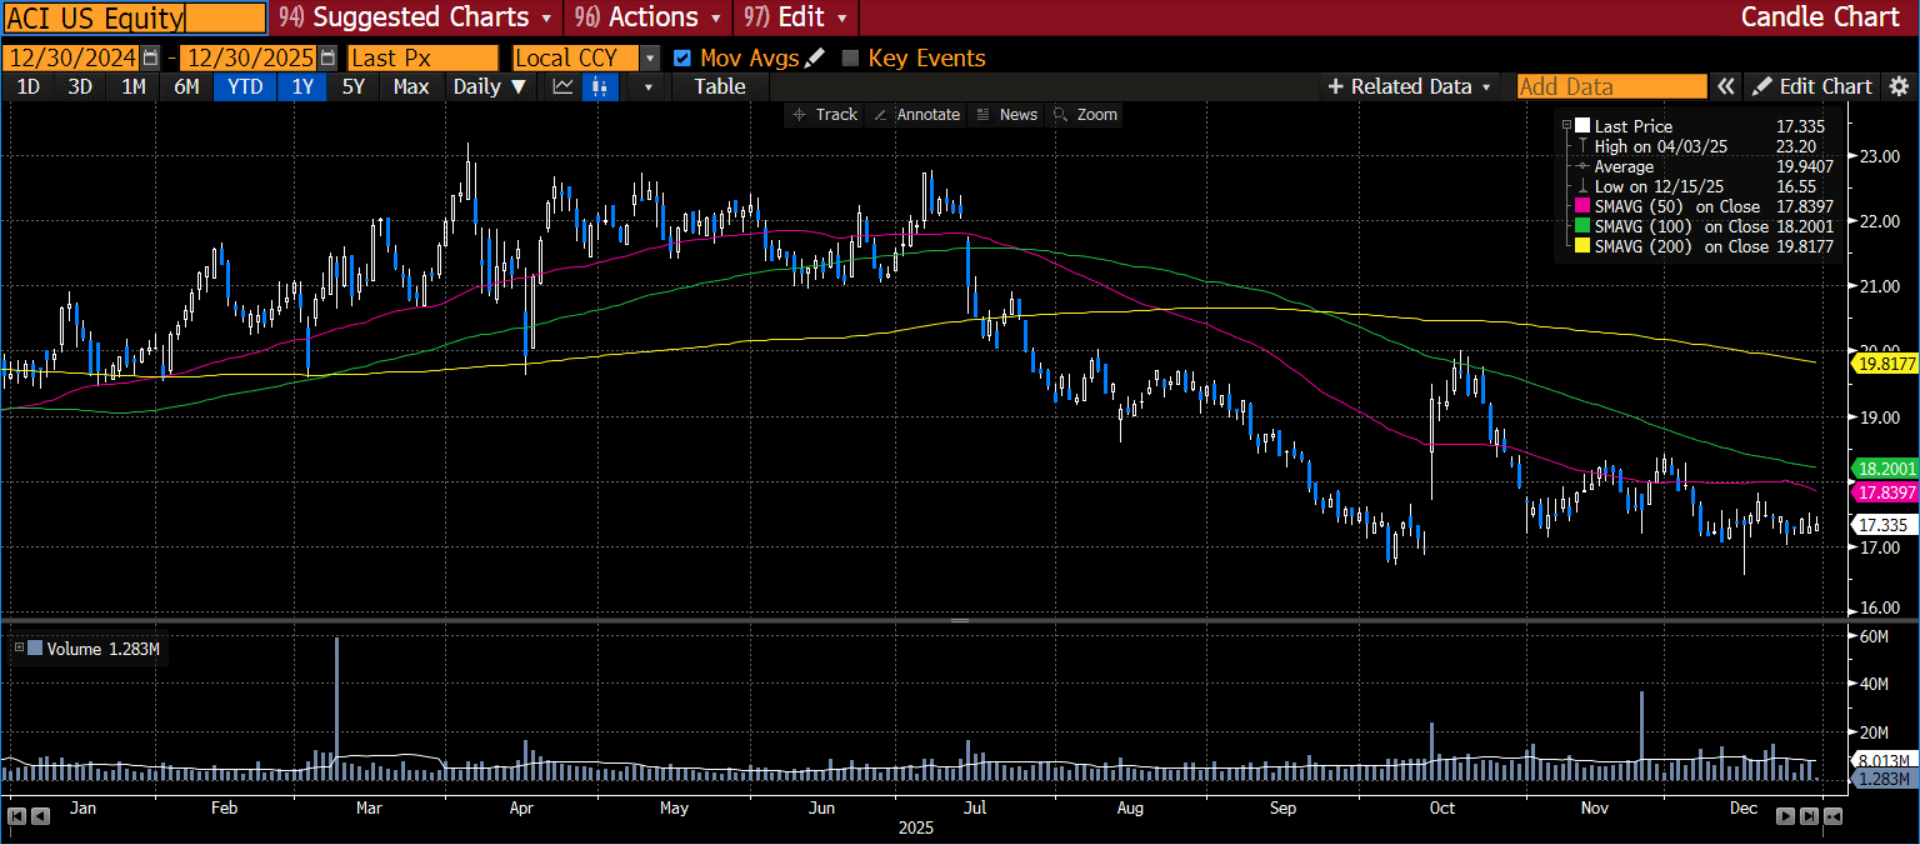1920x844 pixels.
Task: Open chart settings gear icon
Action: [x=1899, y=87]
